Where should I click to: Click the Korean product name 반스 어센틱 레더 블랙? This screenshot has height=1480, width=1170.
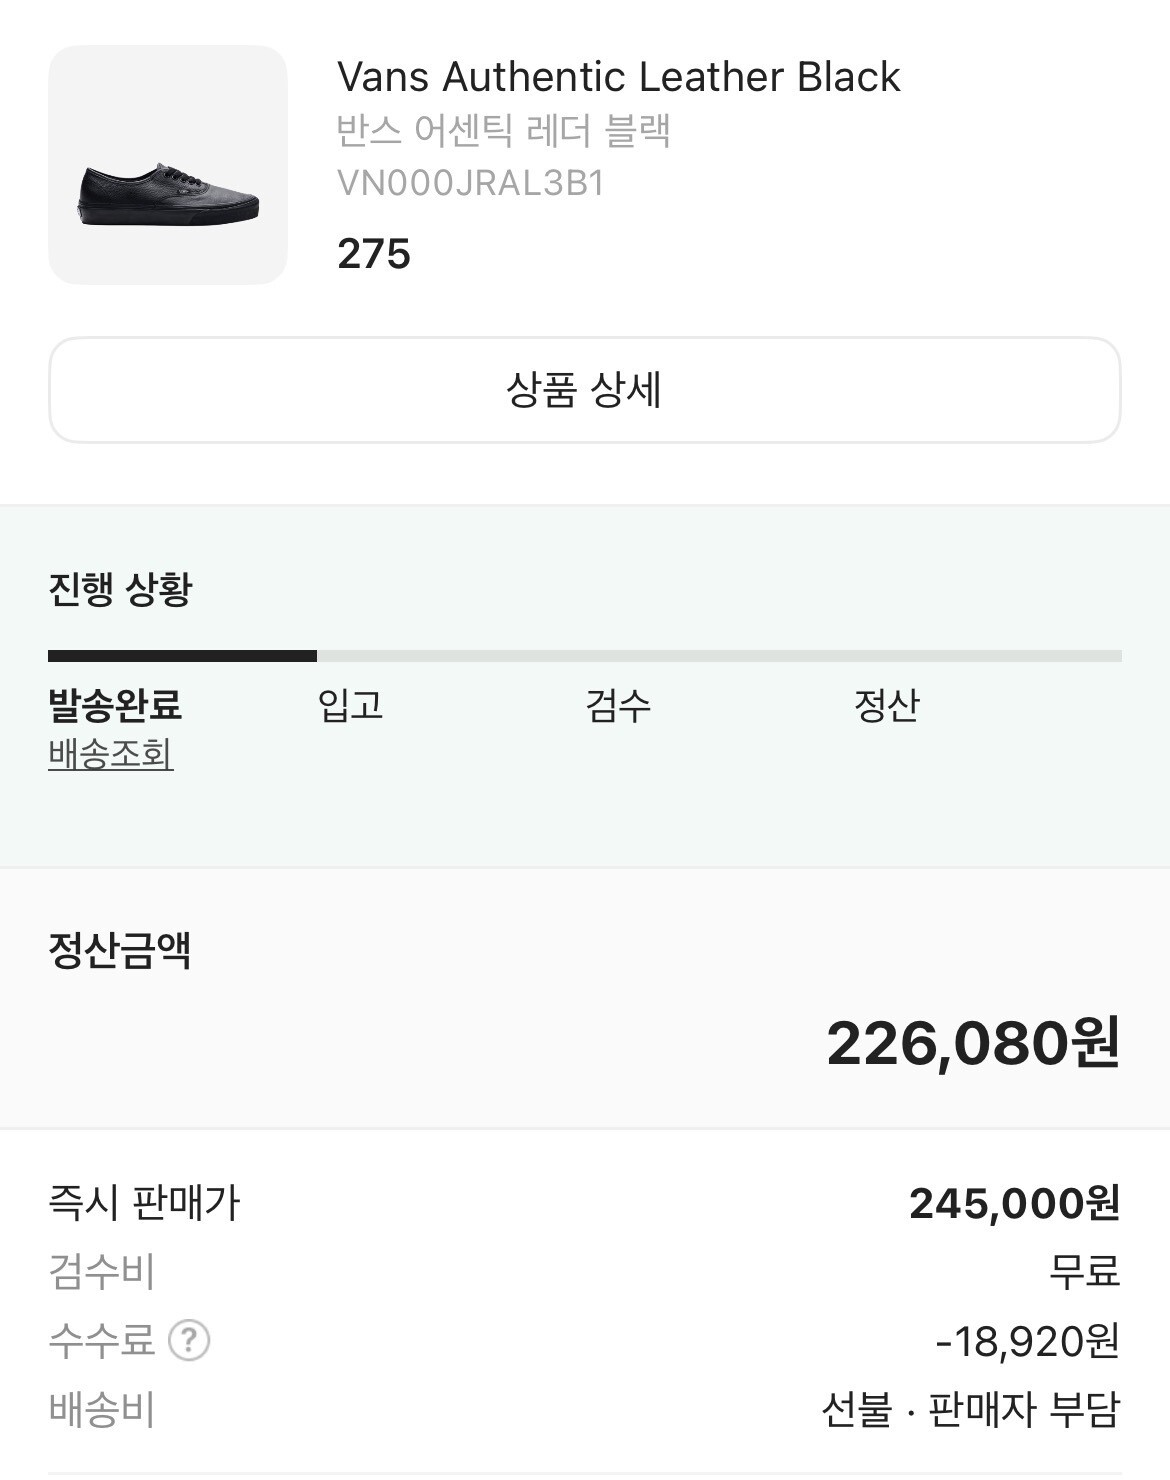(503, 131)
